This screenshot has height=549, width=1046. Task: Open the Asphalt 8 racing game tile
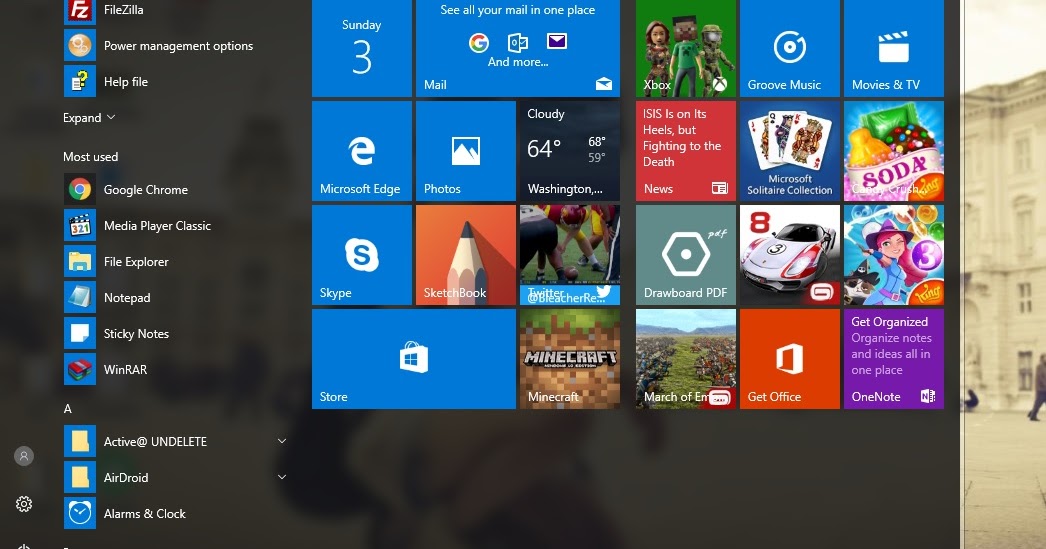point(790,255)
